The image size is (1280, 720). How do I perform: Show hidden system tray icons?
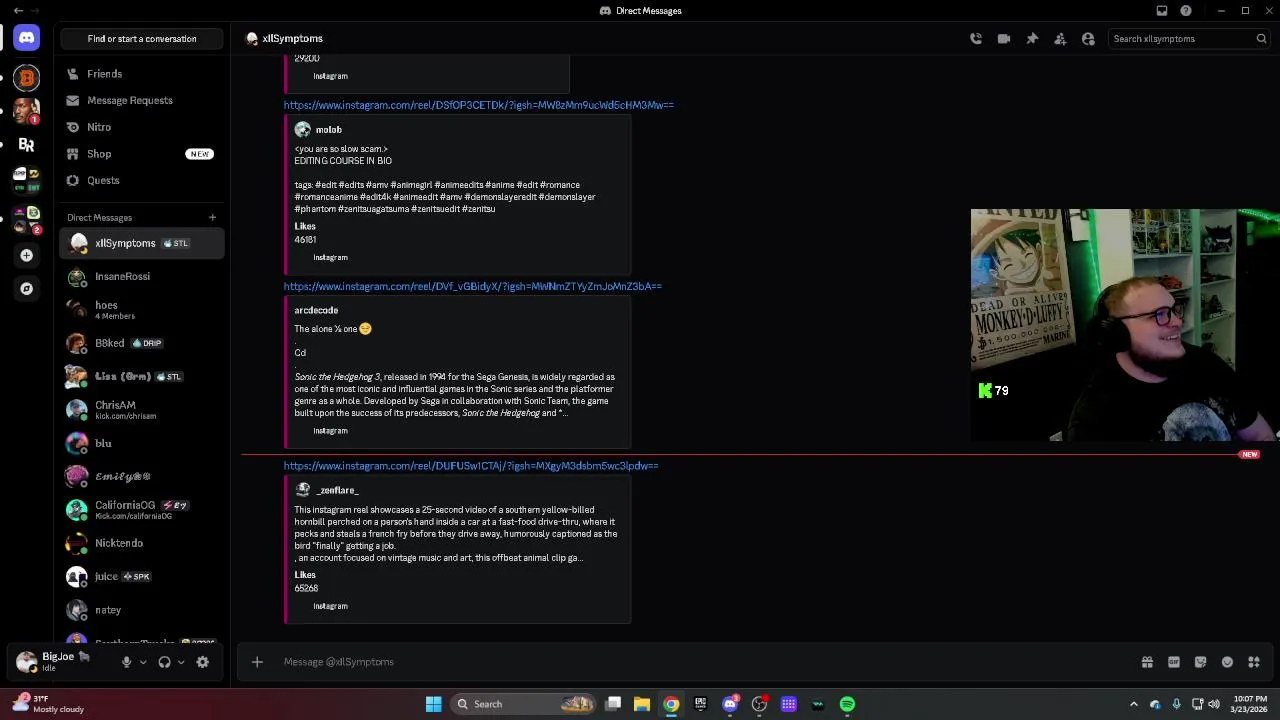(x=1133, y=704)
